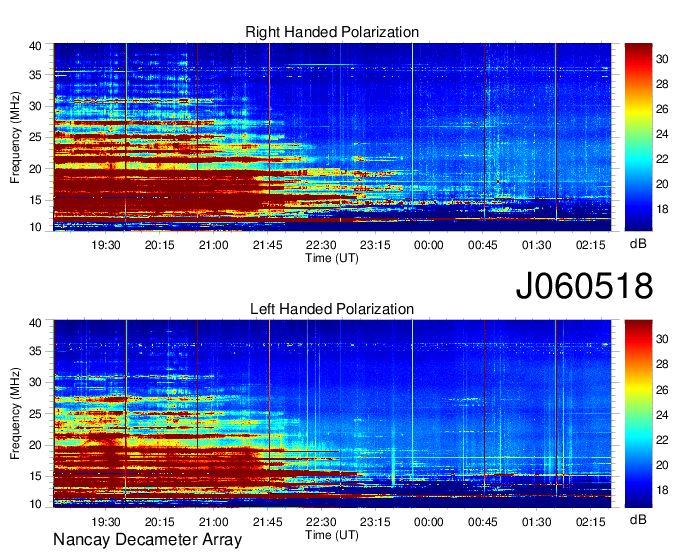Click the right-handed polarization spectrogram image

[x=332, y=137]
